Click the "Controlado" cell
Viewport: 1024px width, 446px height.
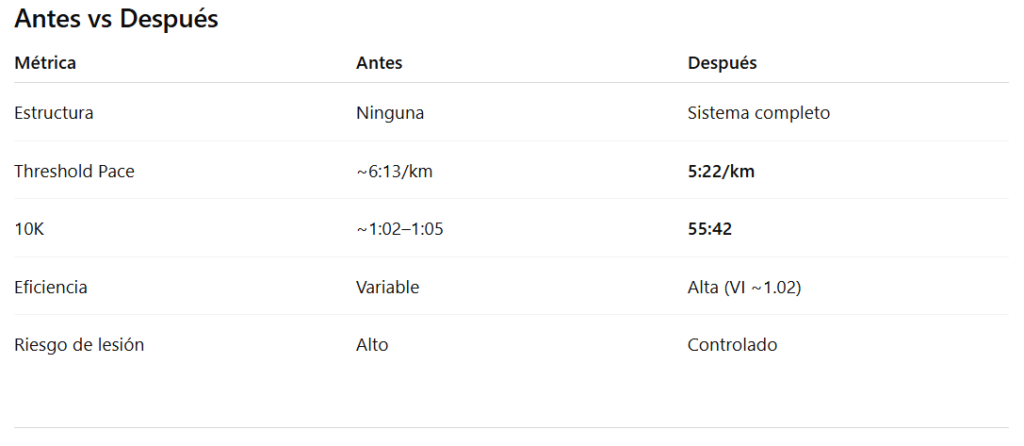point(732,345)
